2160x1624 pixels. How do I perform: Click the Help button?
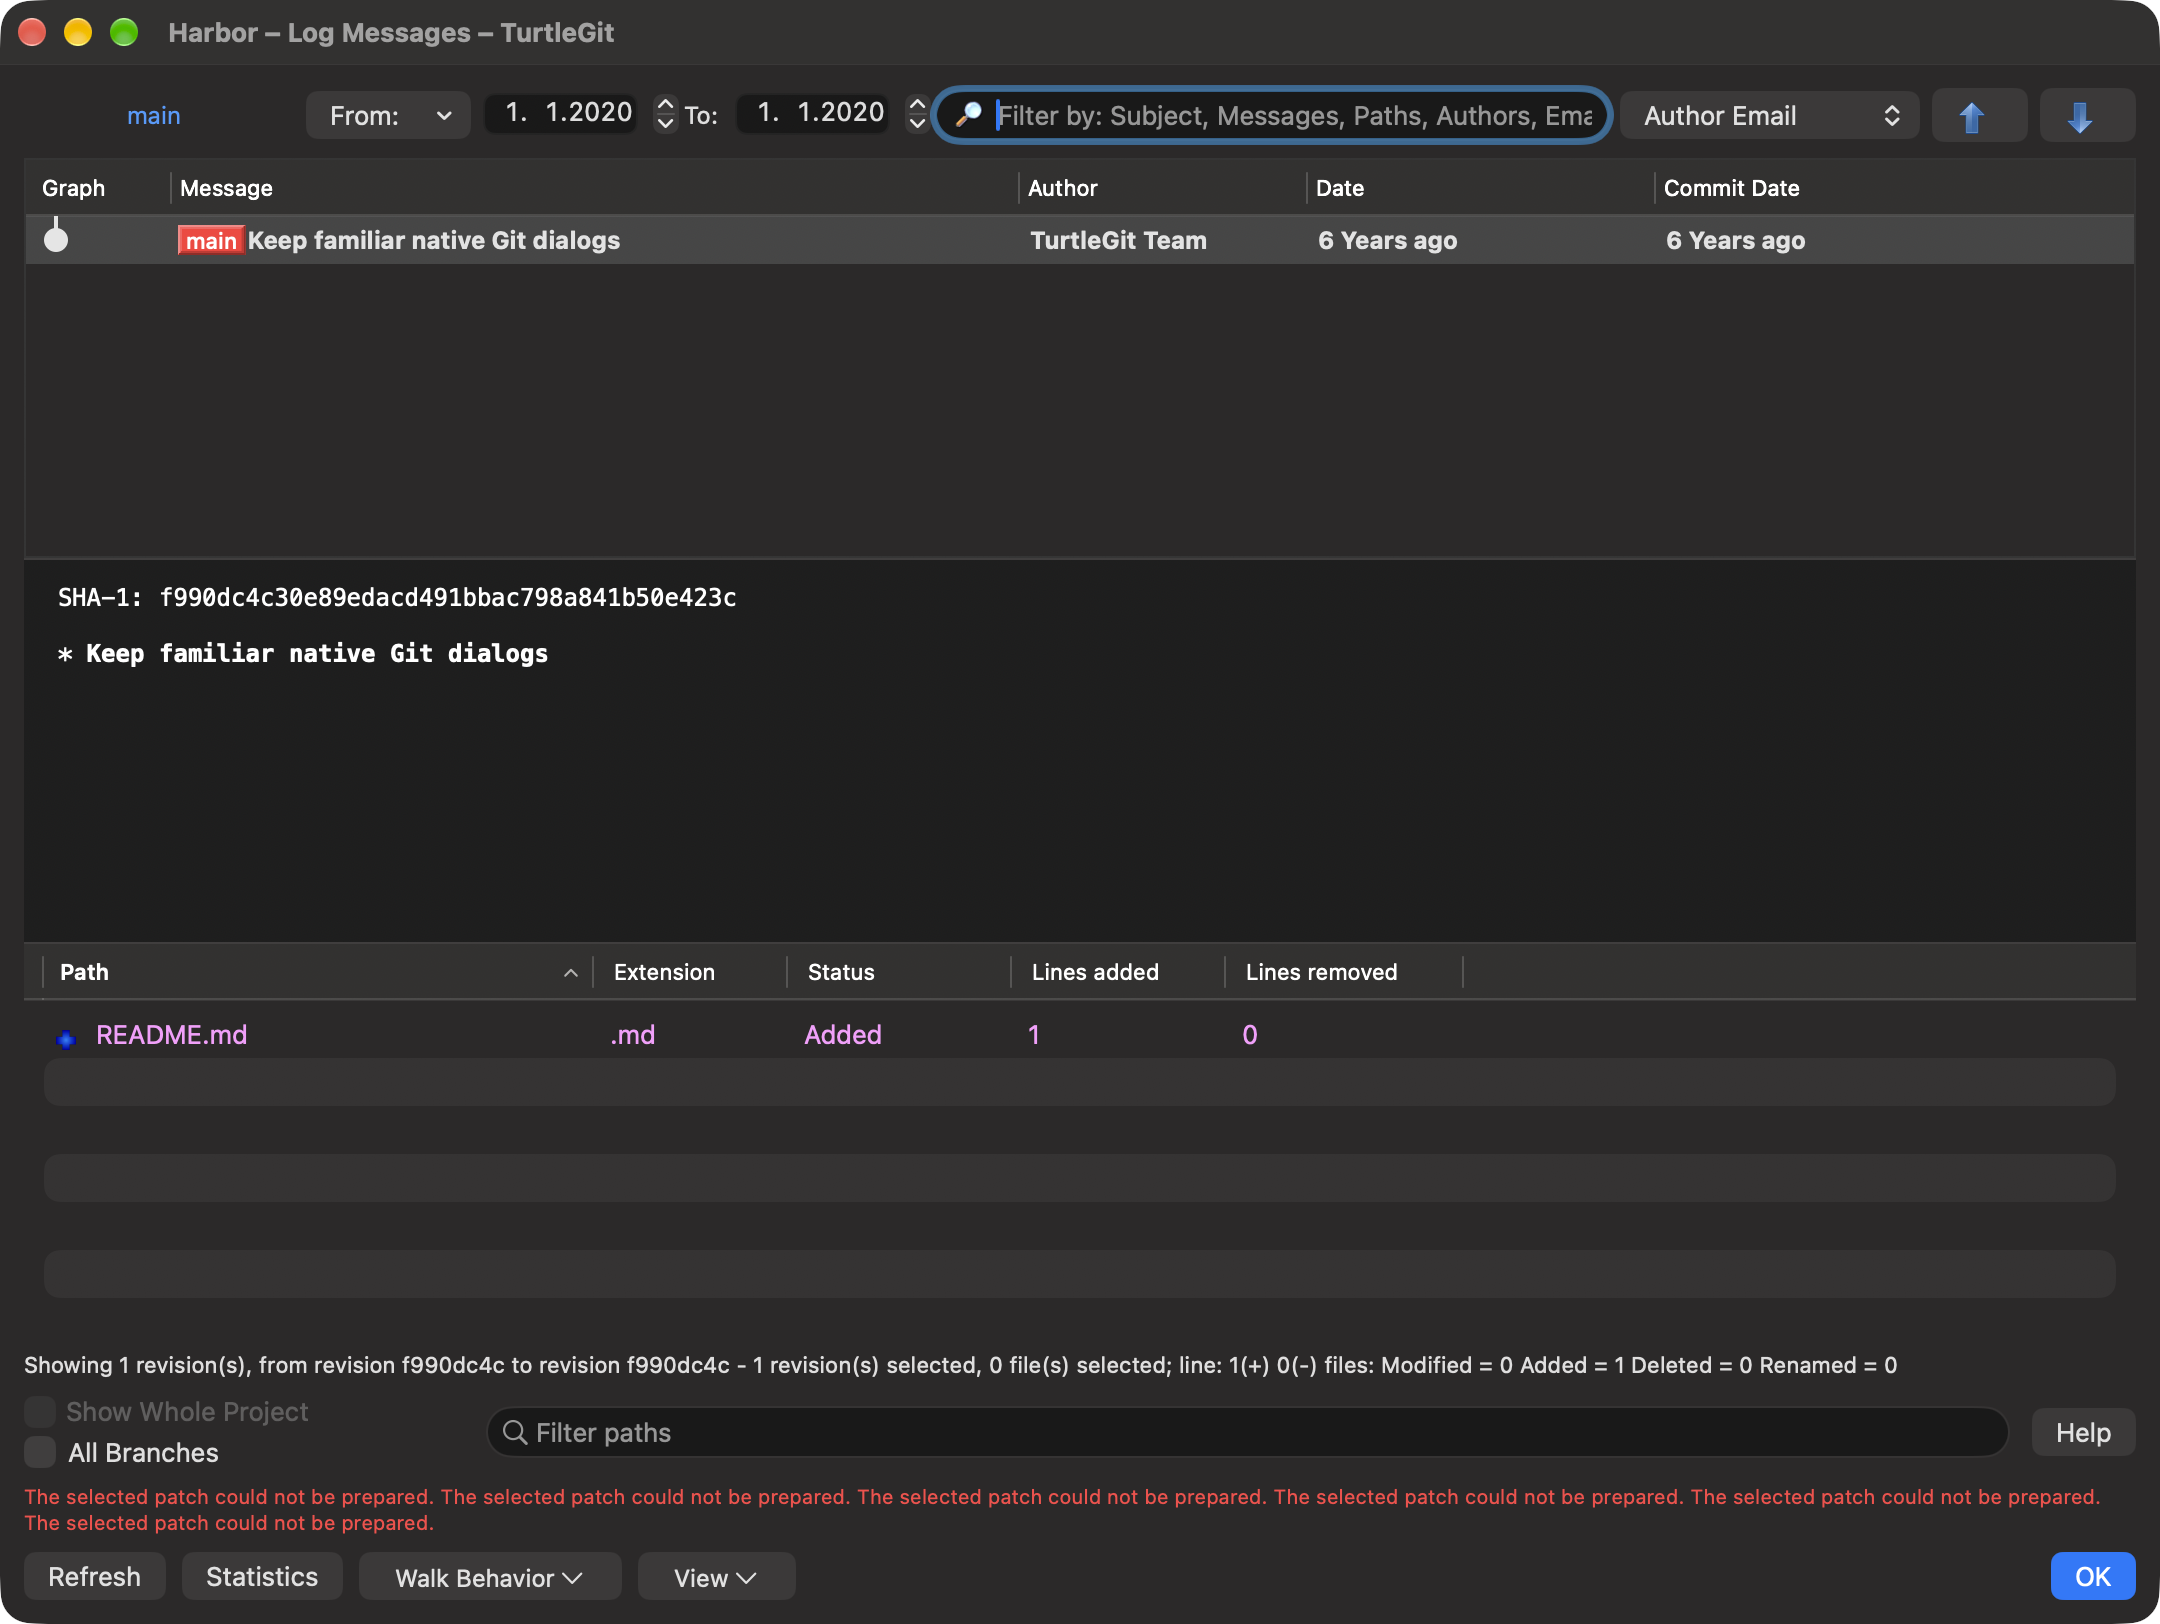pos(2083,1432)
